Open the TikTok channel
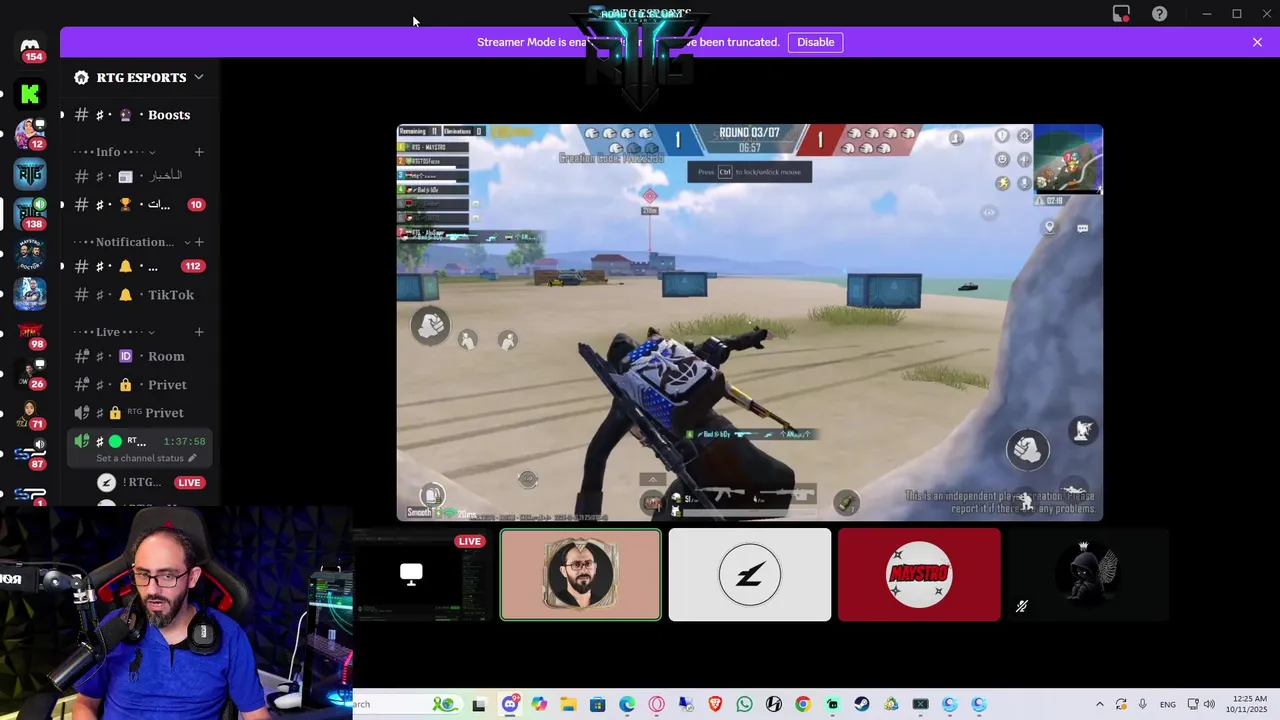The height and width of the screenshot is (720, 1280). tap(140, 295)
